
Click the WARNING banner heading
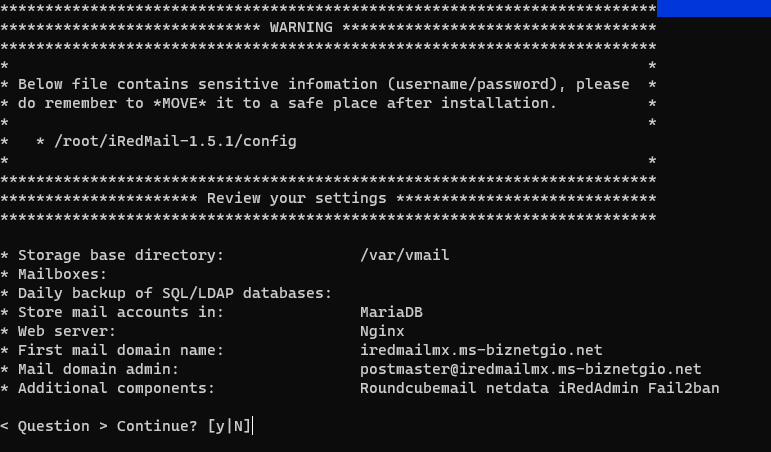click(x=301, y=27)
